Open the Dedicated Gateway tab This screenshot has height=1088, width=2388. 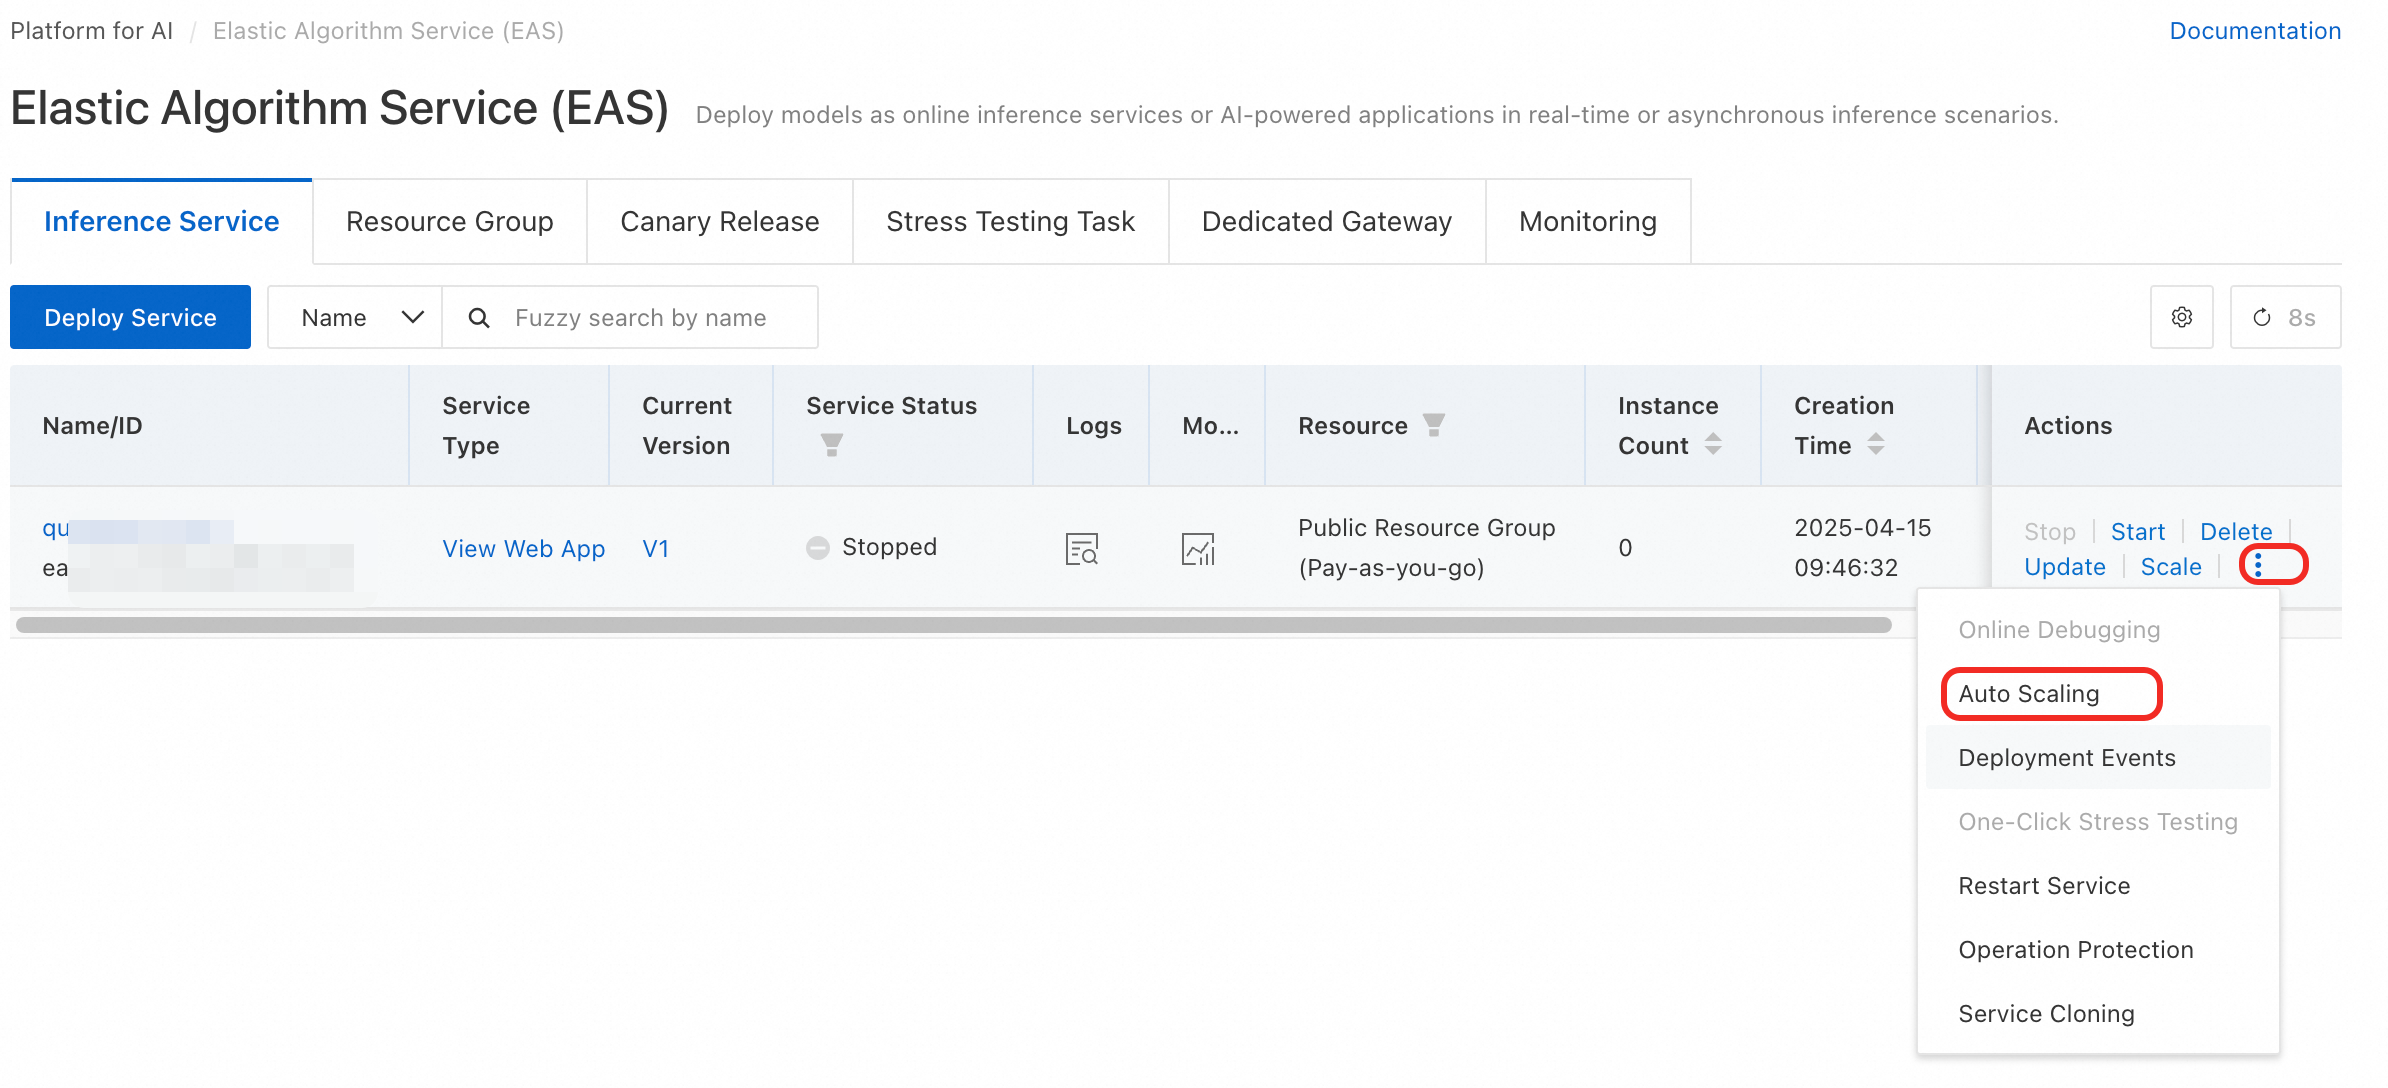[x=1326, y=222]
